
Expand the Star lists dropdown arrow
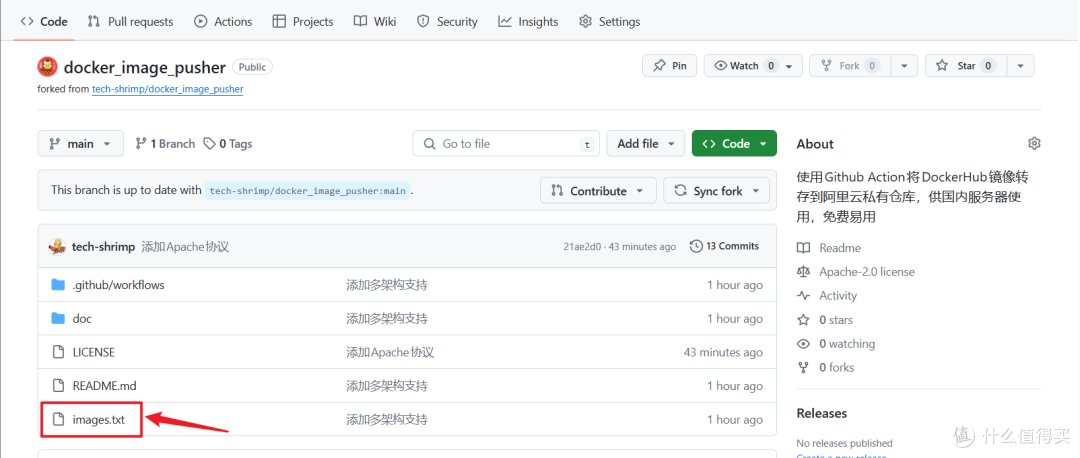(x=1020, y=66)
